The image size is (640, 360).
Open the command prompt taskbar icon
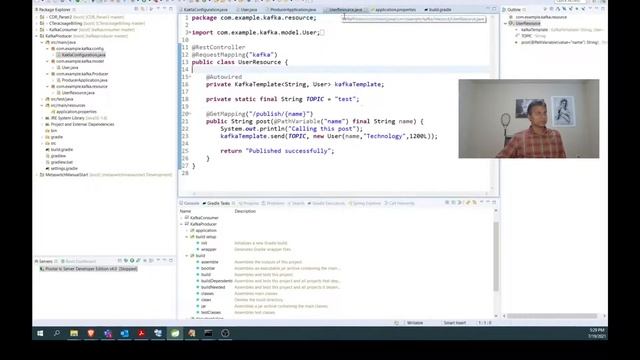point(208,333)
